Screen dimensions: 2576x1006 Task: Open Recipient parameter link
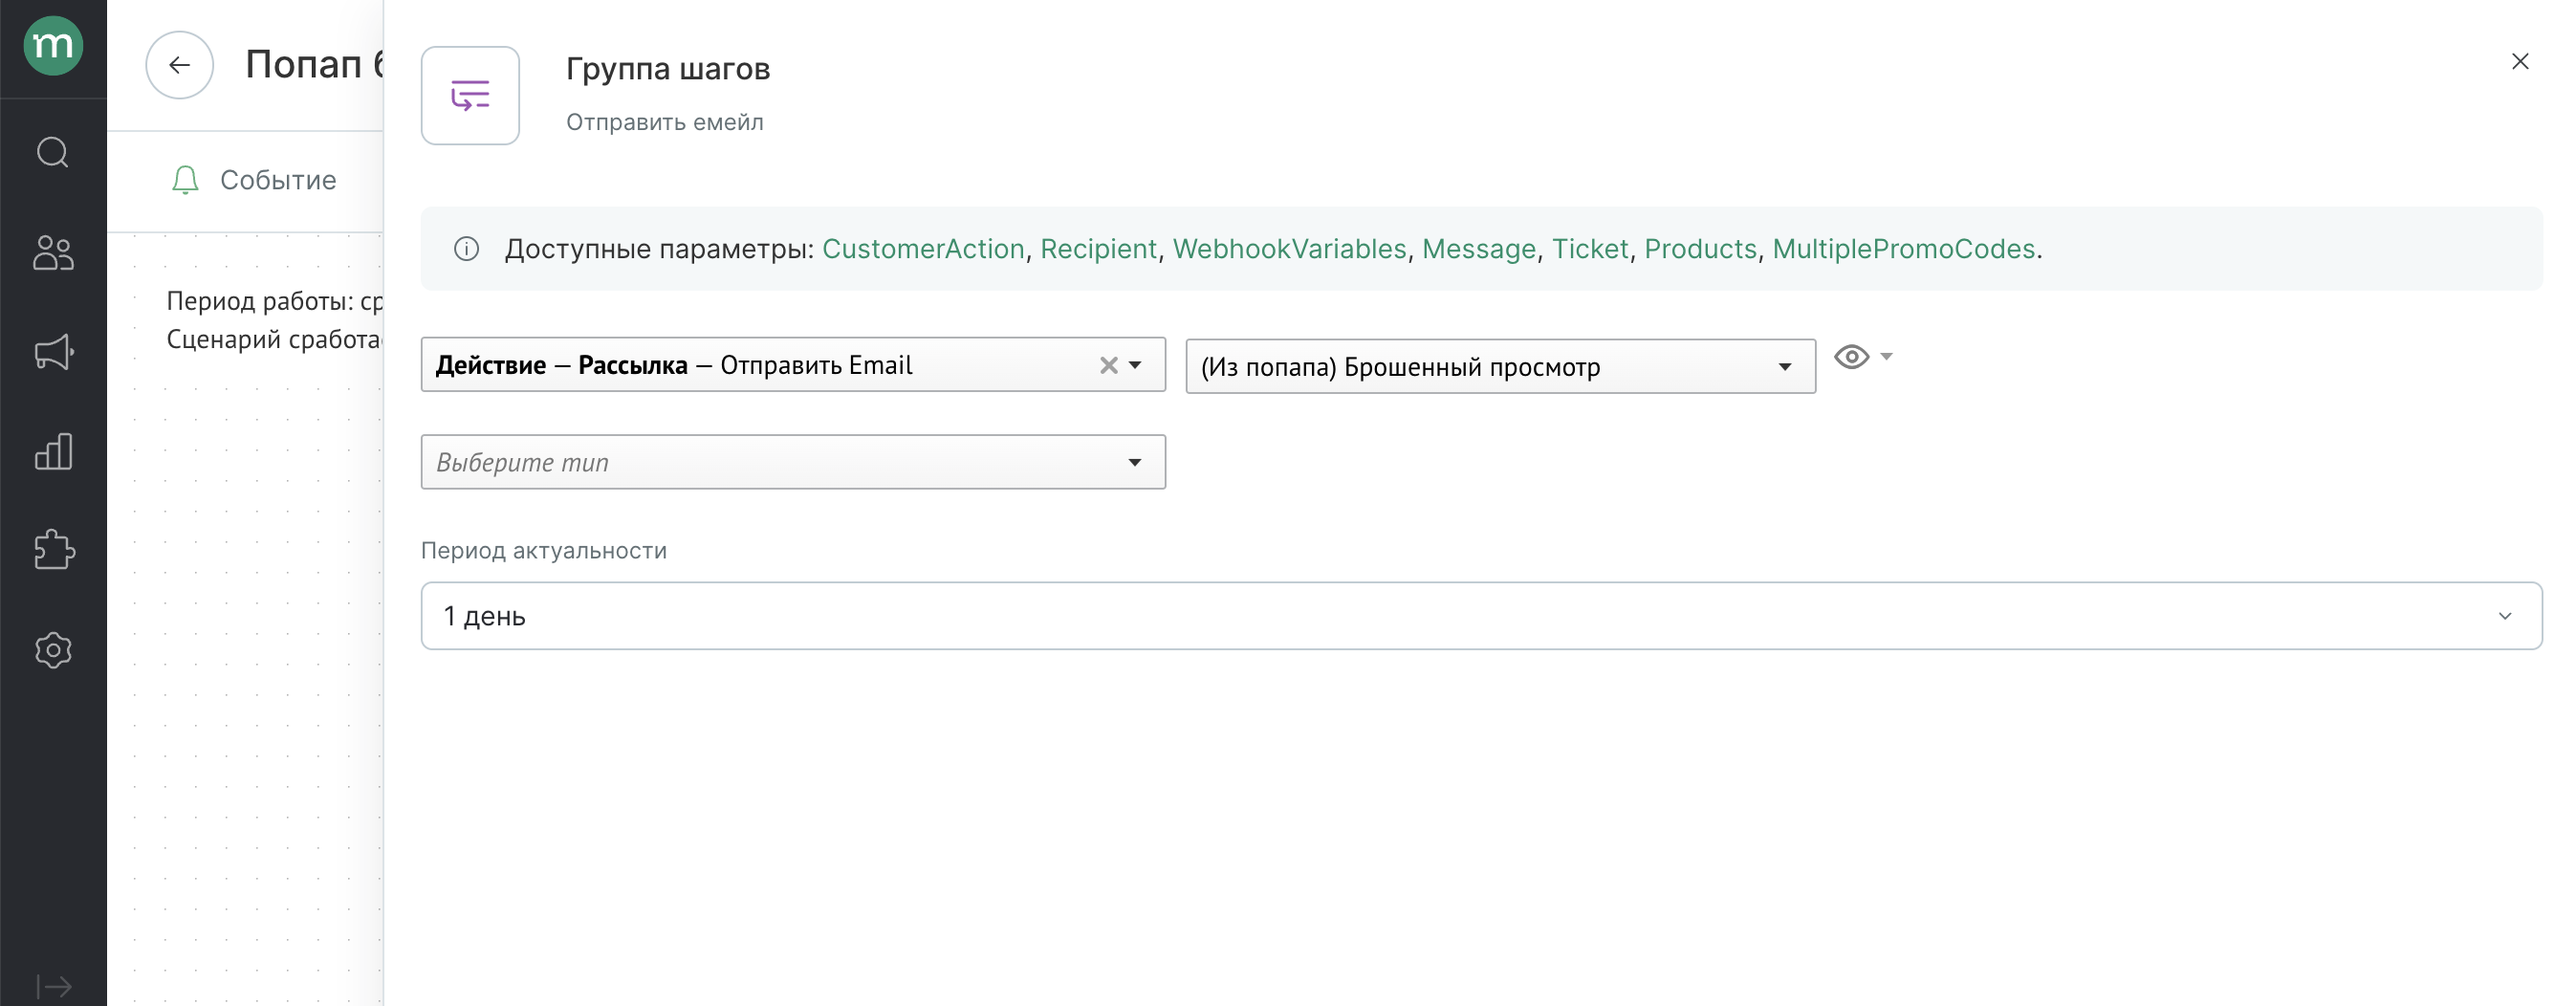click(x=1098, y=249)
